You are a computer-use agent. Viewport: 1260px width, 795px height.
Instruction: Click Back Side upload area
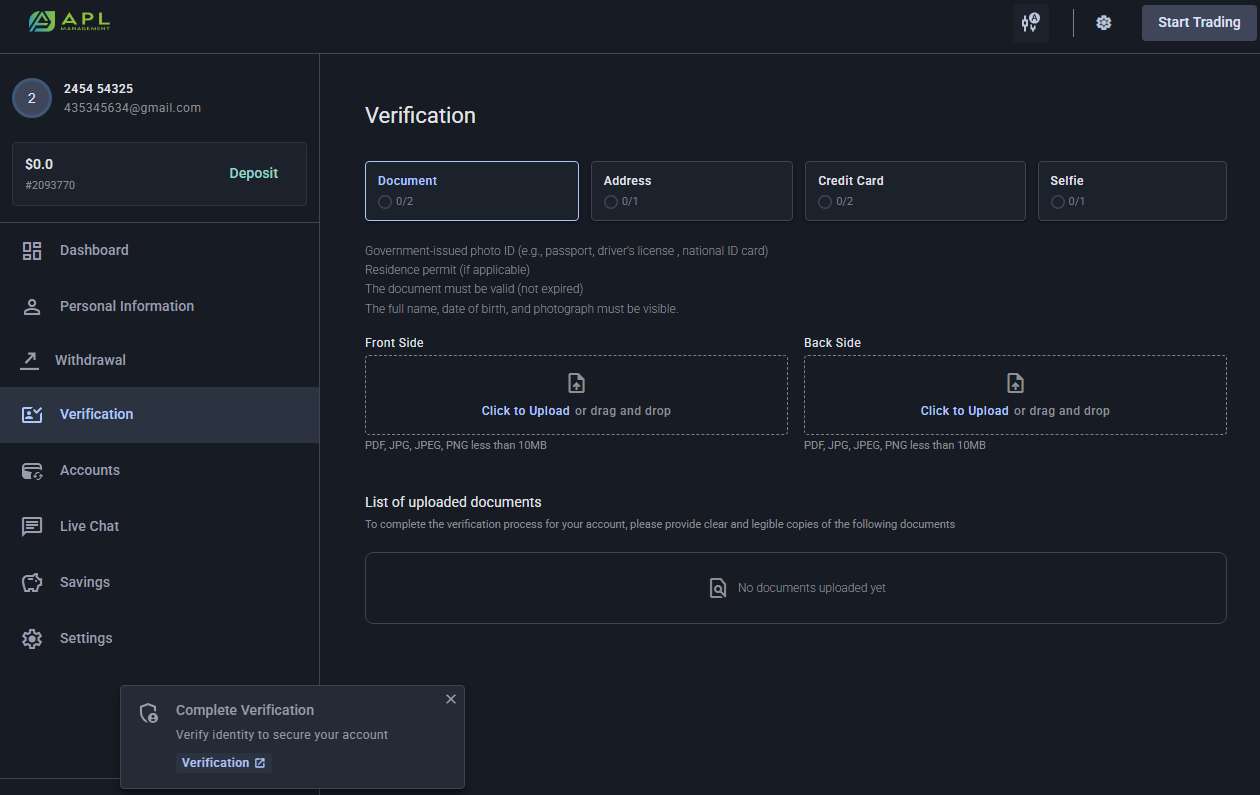coord(1015,395)
